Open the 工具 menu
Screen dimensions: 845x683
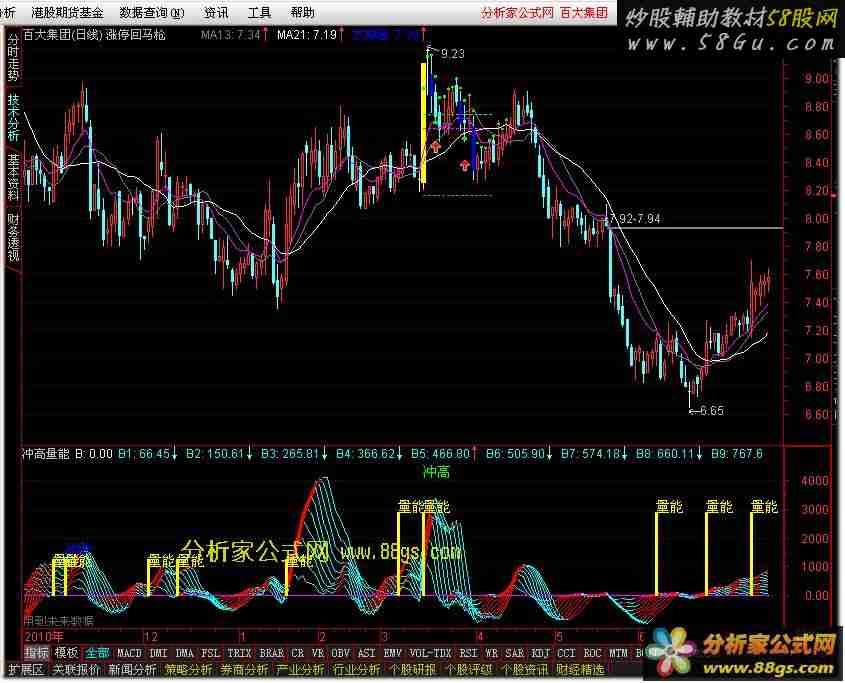coord(259,12)
